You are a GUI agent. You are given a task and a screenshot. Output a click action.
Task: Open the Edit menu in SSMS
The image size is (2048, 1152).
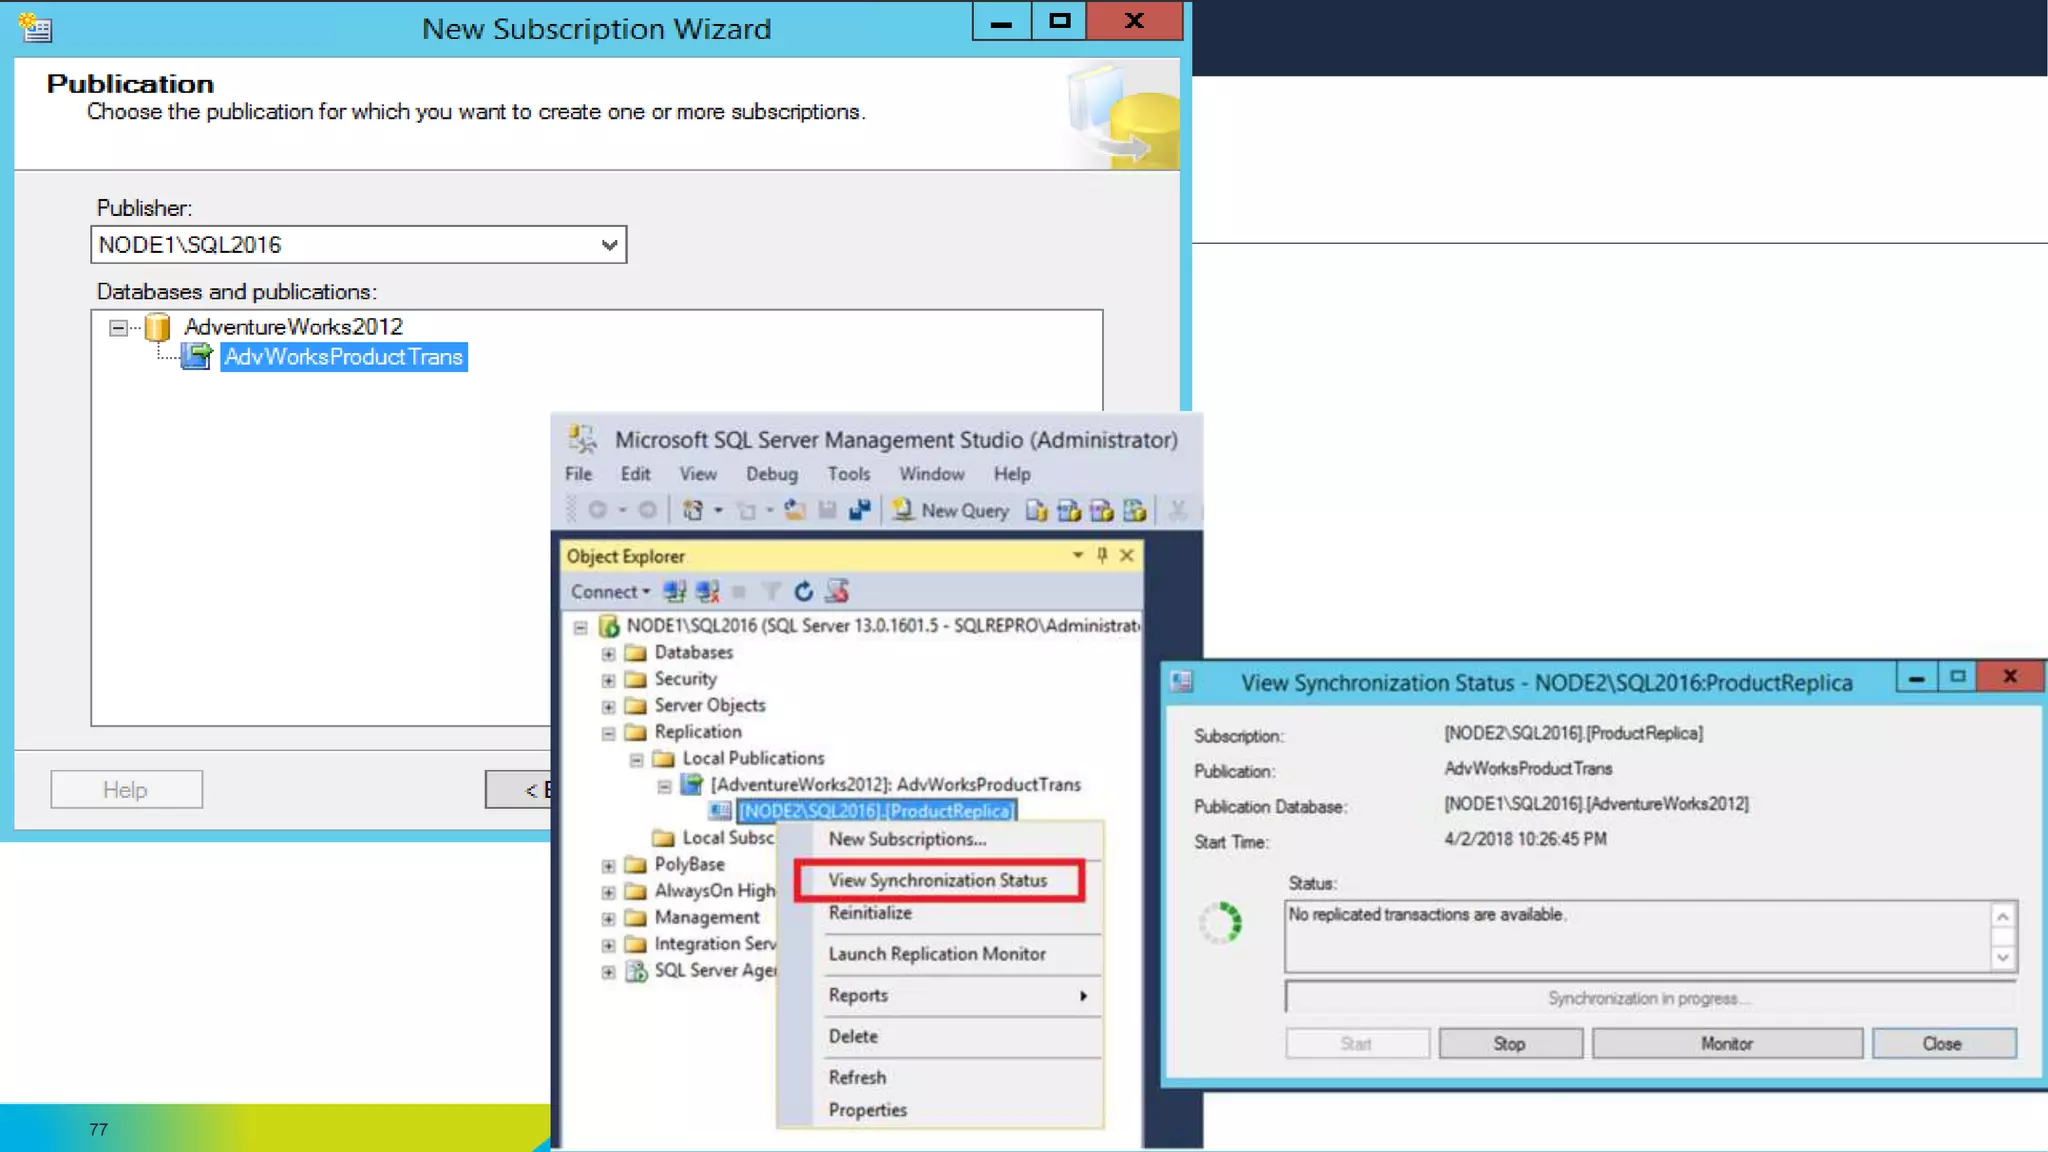coord(635,473)
